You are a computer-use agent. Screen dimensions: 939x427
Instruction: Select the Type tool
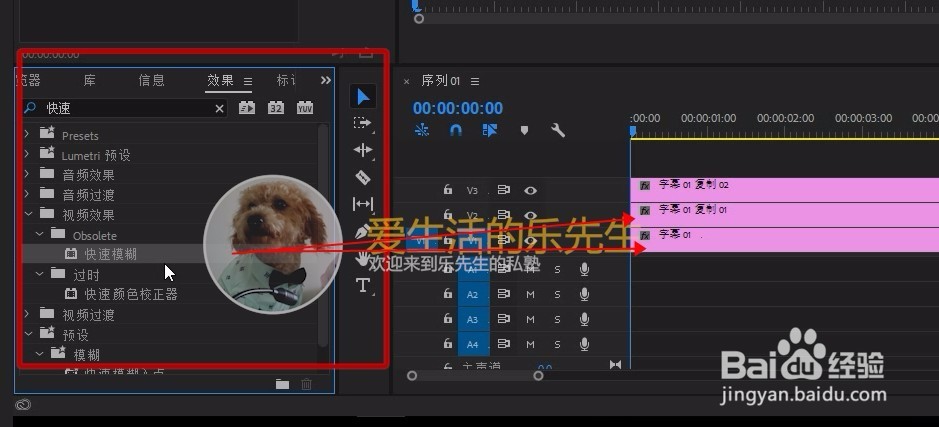click(x=362, y=285)
